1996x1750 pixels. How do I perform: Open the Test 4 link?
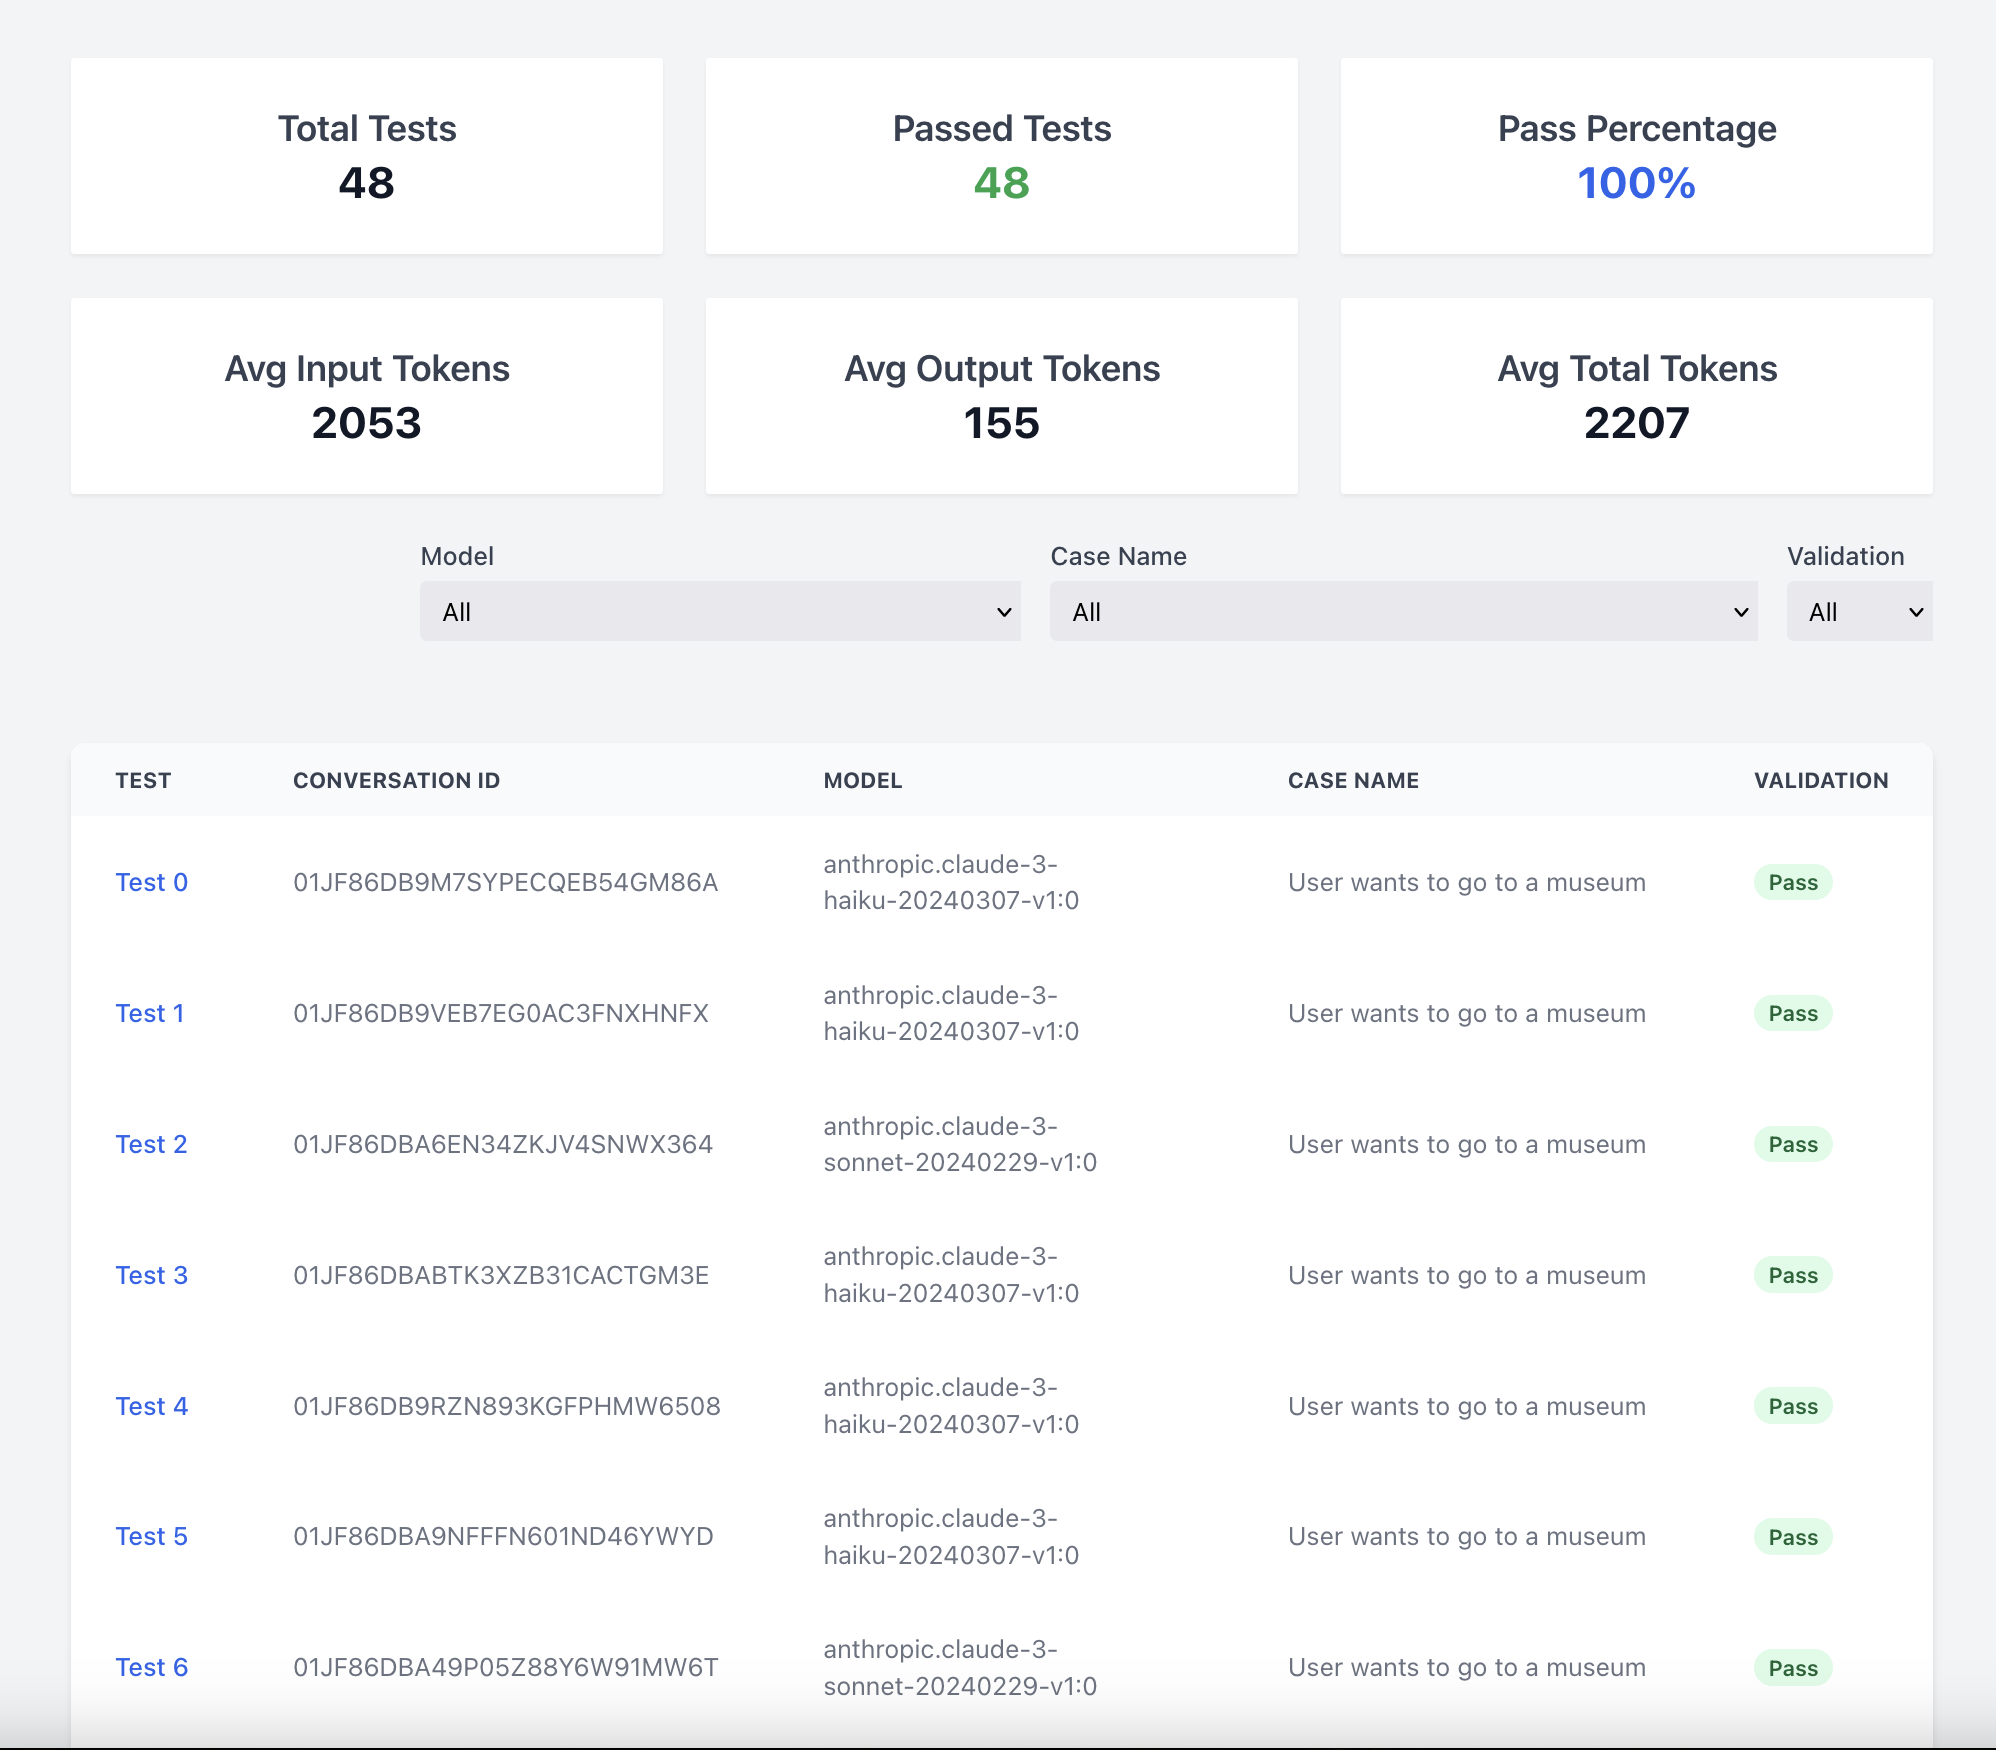click(152, 1406)
